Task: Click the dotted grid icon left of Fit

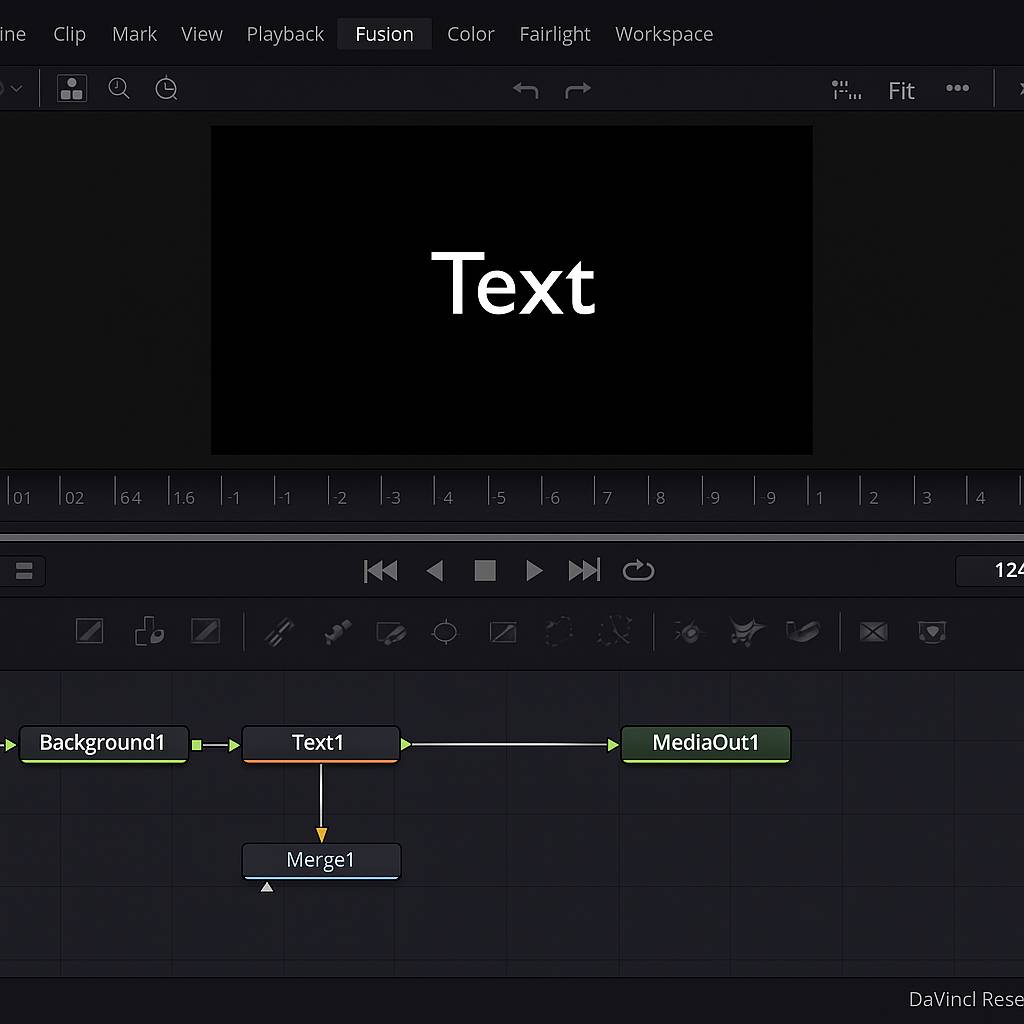Action: [846, 90]
